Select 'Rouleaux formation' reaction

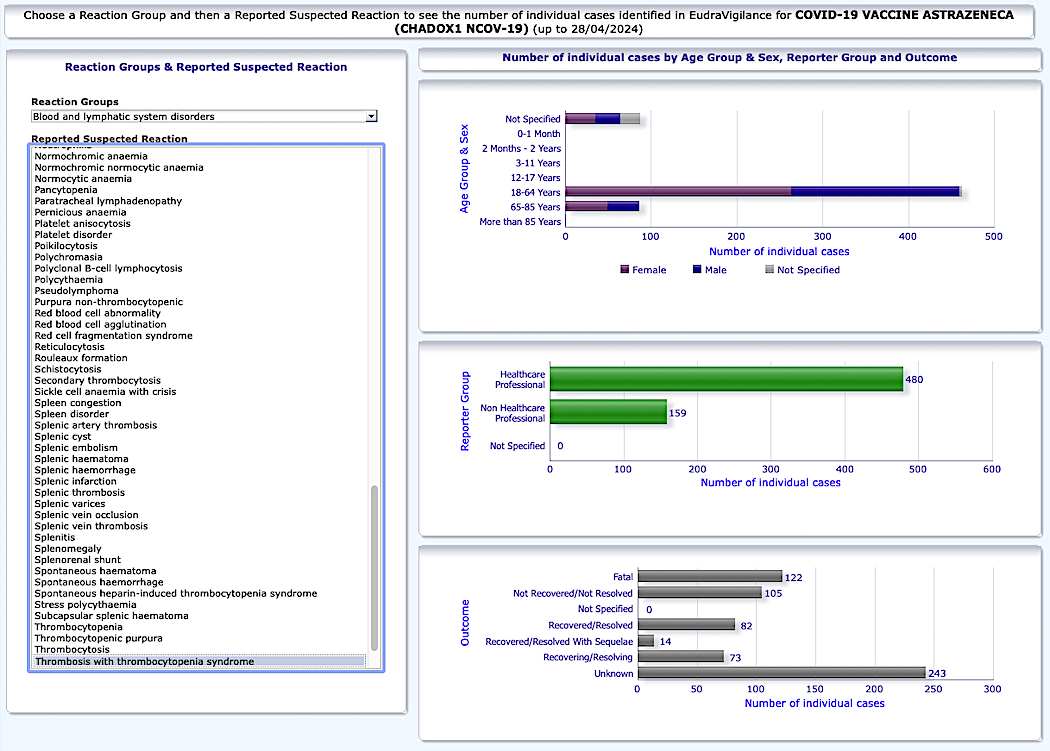[x=81, y=358]
